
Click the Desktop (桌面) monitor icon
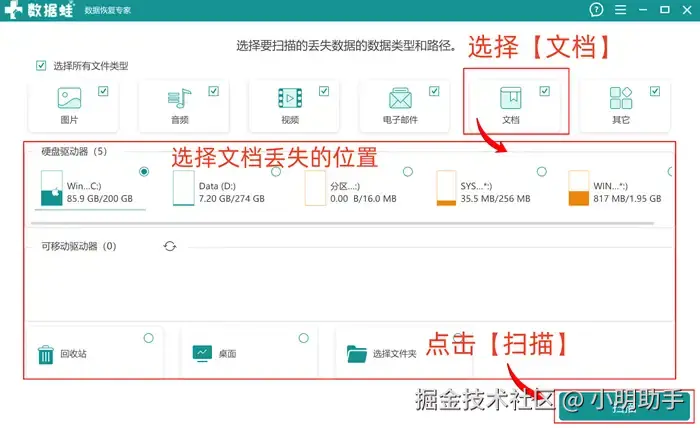(x=202, y=353)
